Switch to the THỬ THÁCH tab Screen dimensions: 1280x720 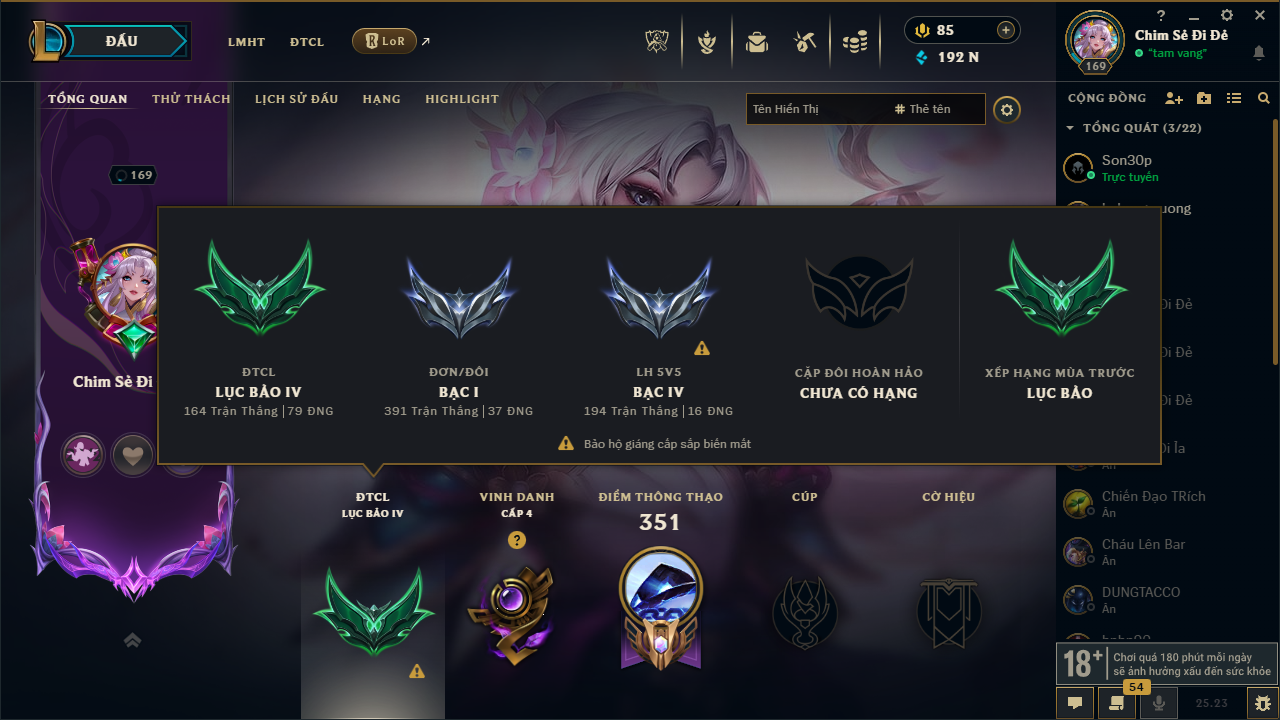tap(191, 99)
